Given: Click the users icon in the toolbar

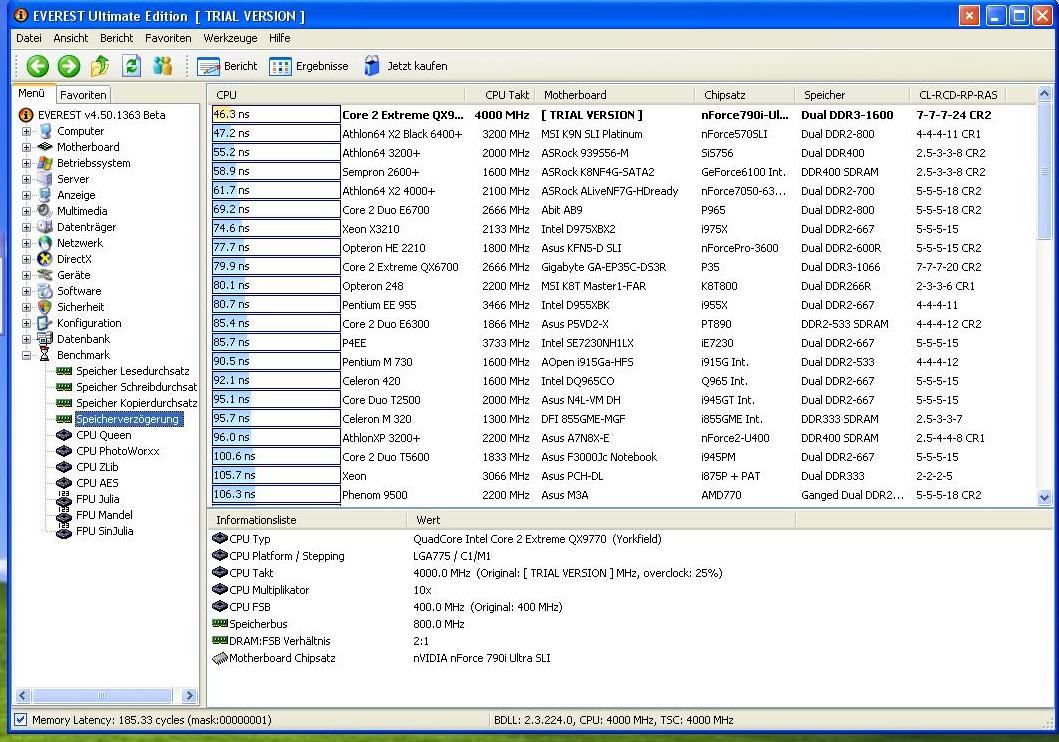Looking at the screenshot, I should tap(163, 65).
